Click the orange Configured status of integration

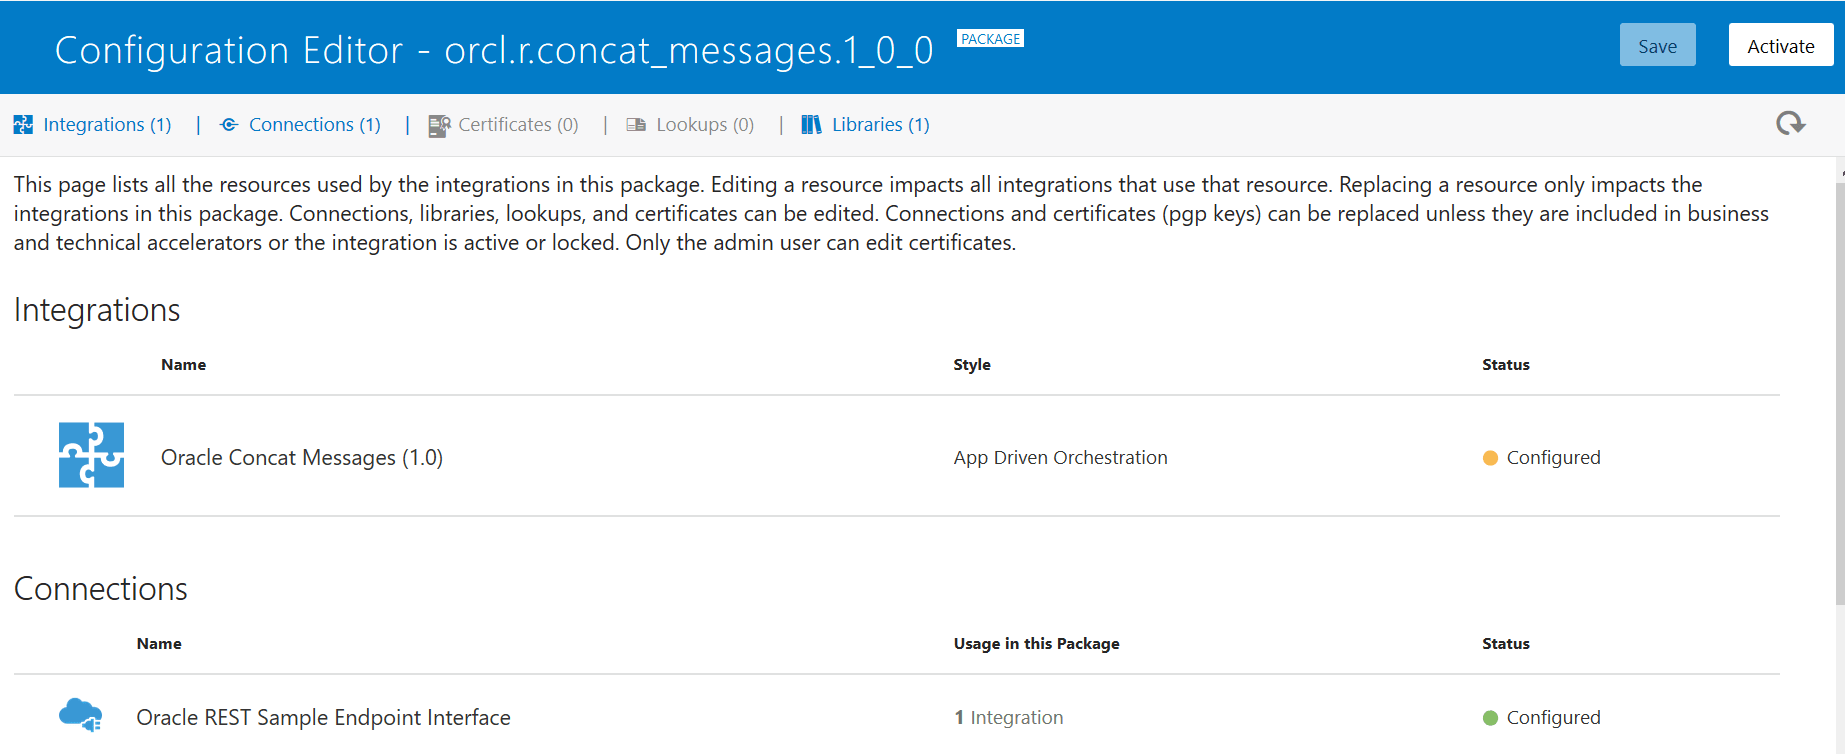click(1541, 457)
